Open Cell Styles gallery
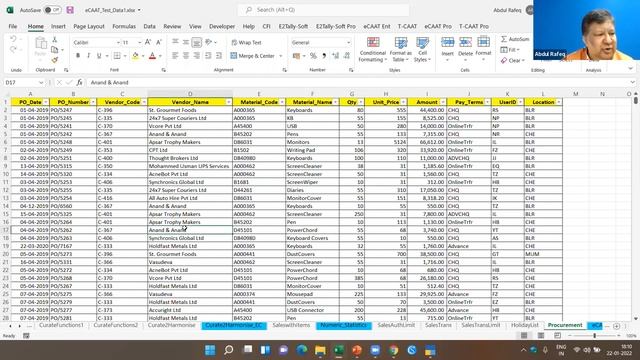 (x=422, y=49)
